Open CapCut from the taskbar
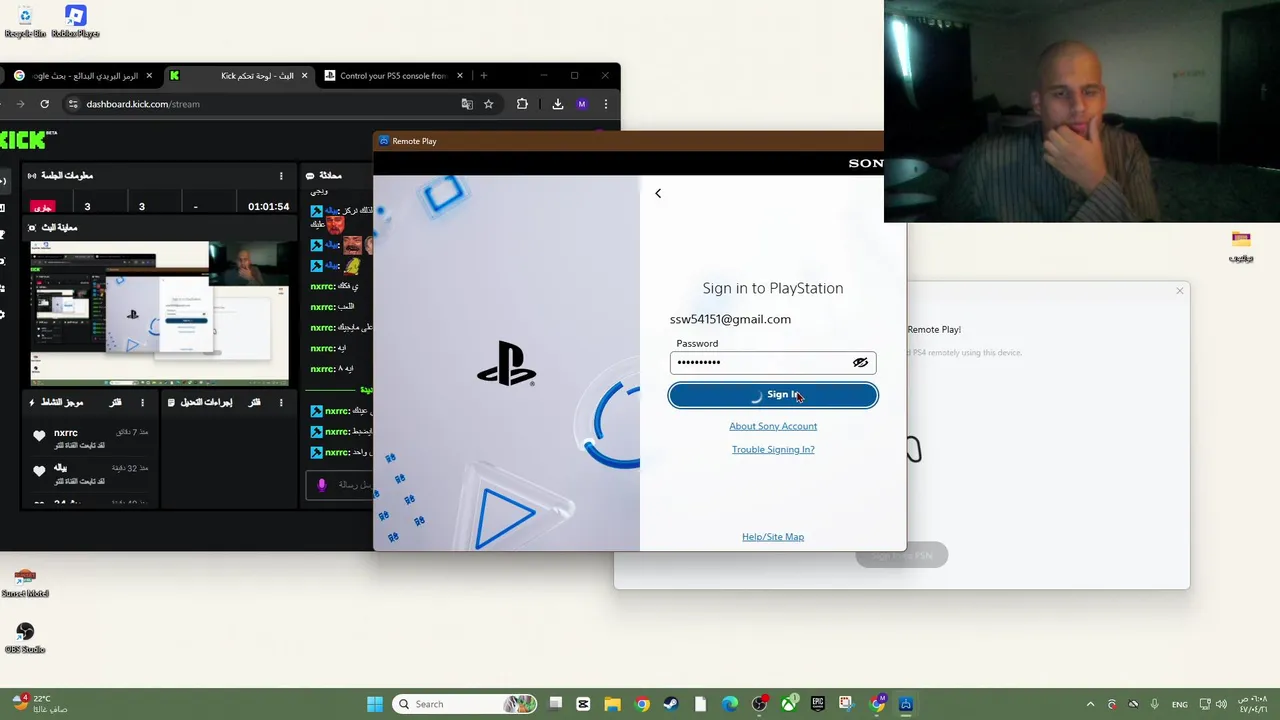Image resolution: width=1280 pixels, height=720 pixels. pos(584,704)
